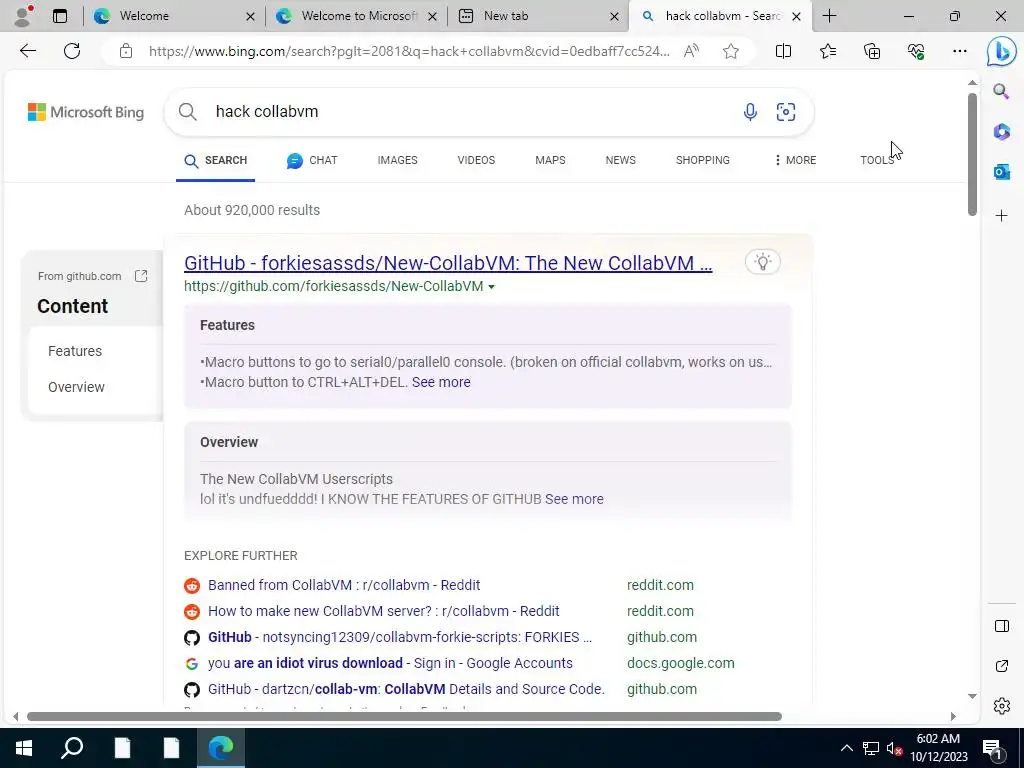Open the sidebar settings gear
This screenshot has height=768, width=1024.
click(1001, 706)
